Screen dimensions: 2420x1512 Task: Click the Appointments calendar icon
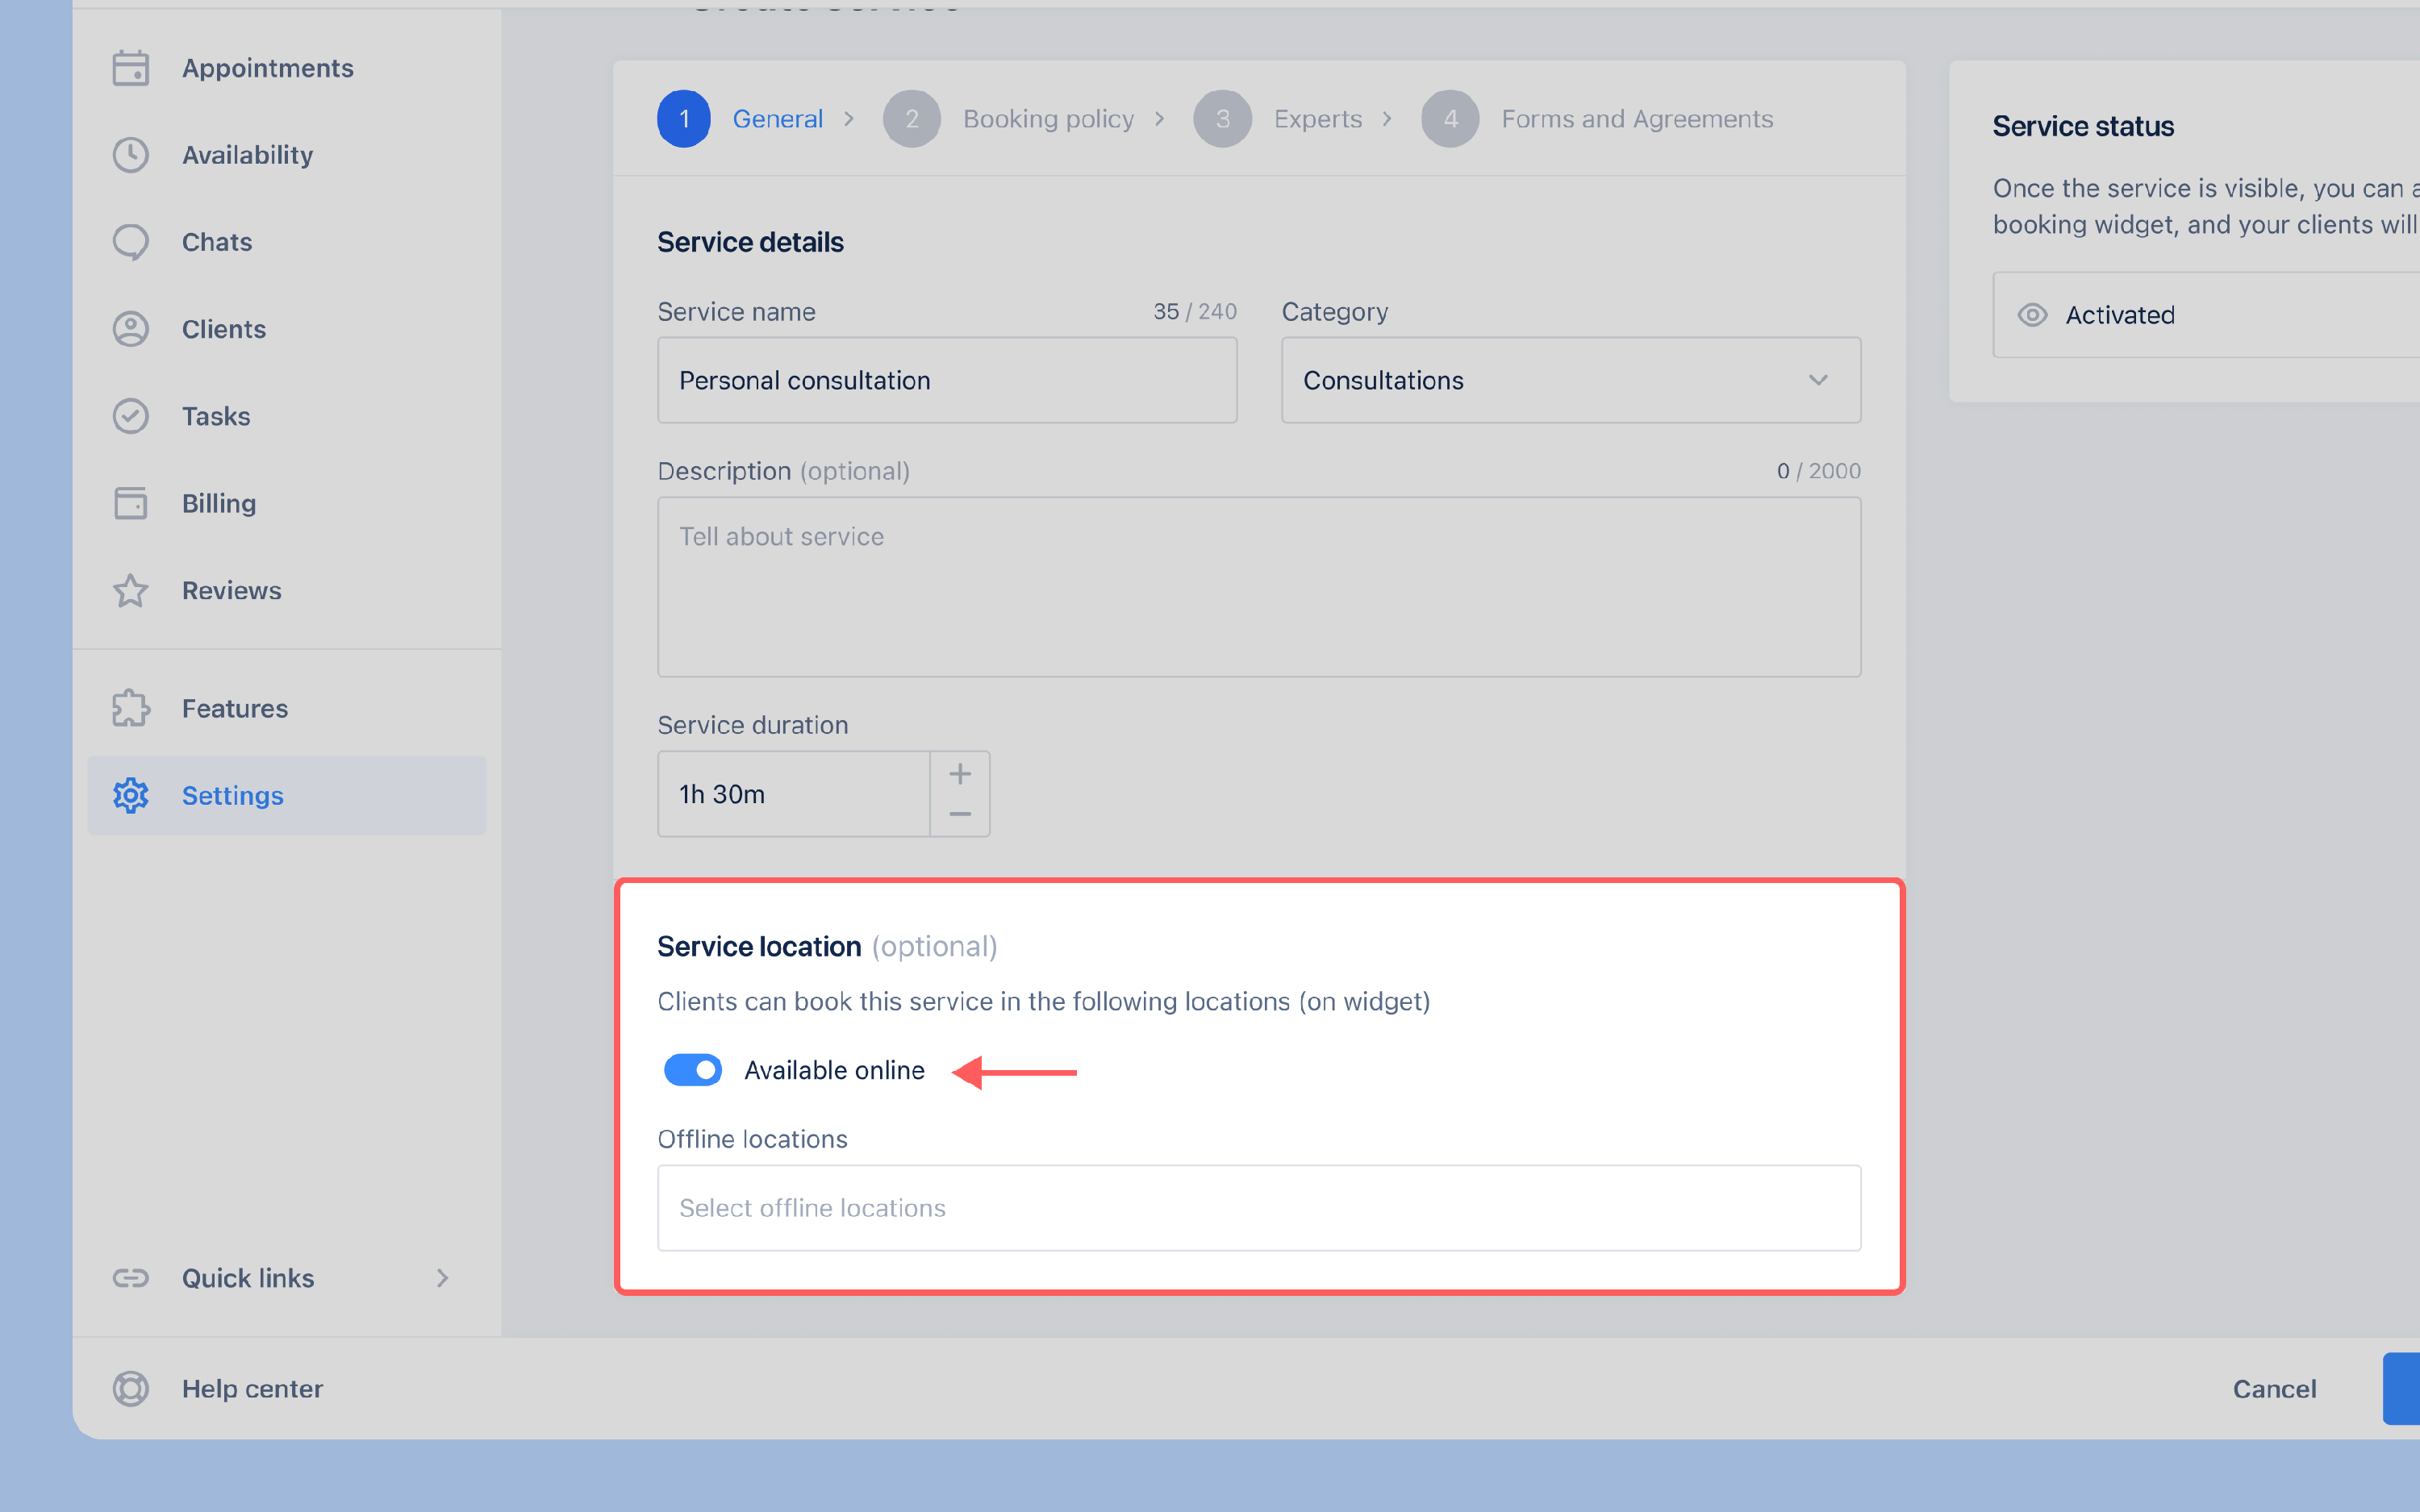pos(131,68)
